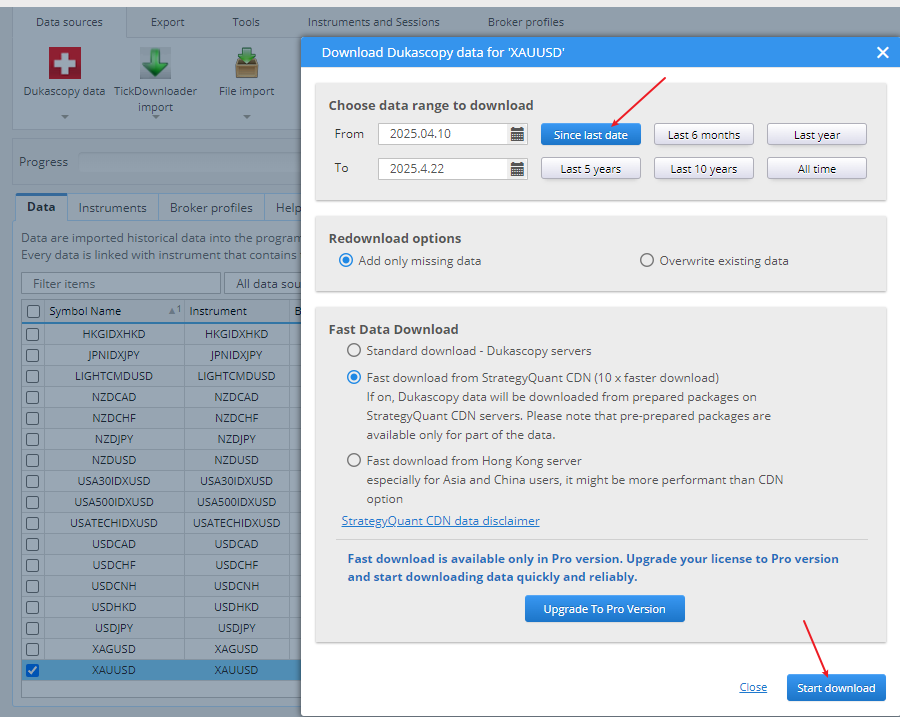Click the From date input field
The image size is (900, 717).
[443, 134]
